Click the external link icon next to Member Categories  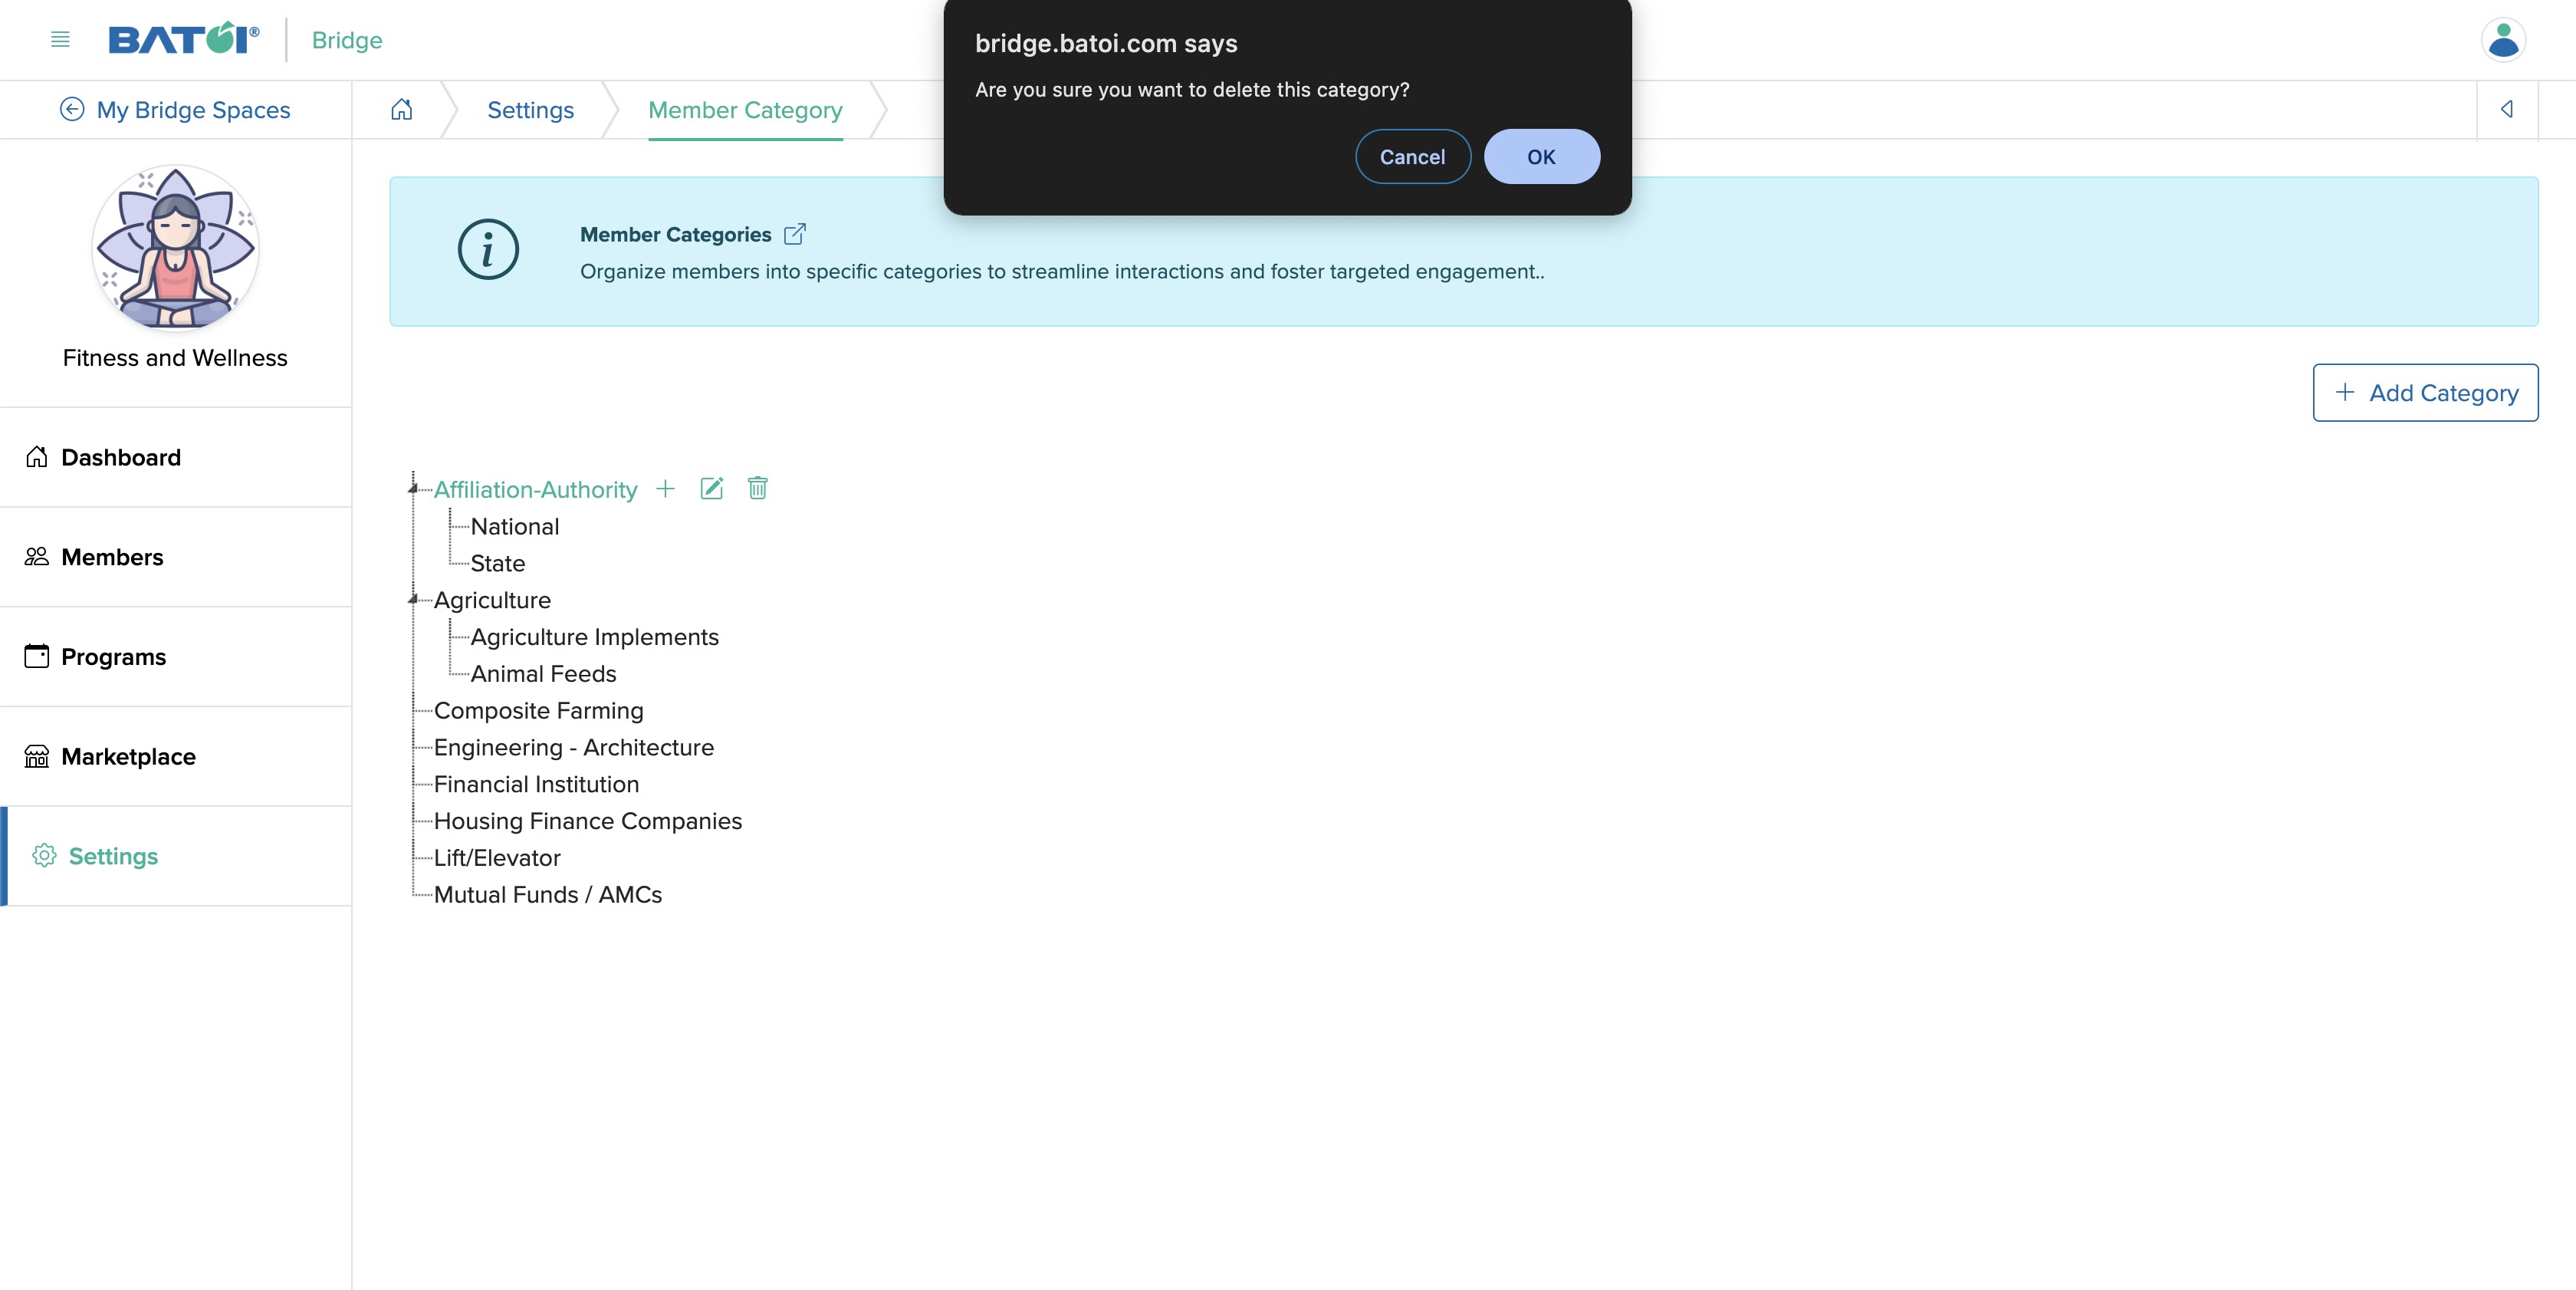(796, 232)
